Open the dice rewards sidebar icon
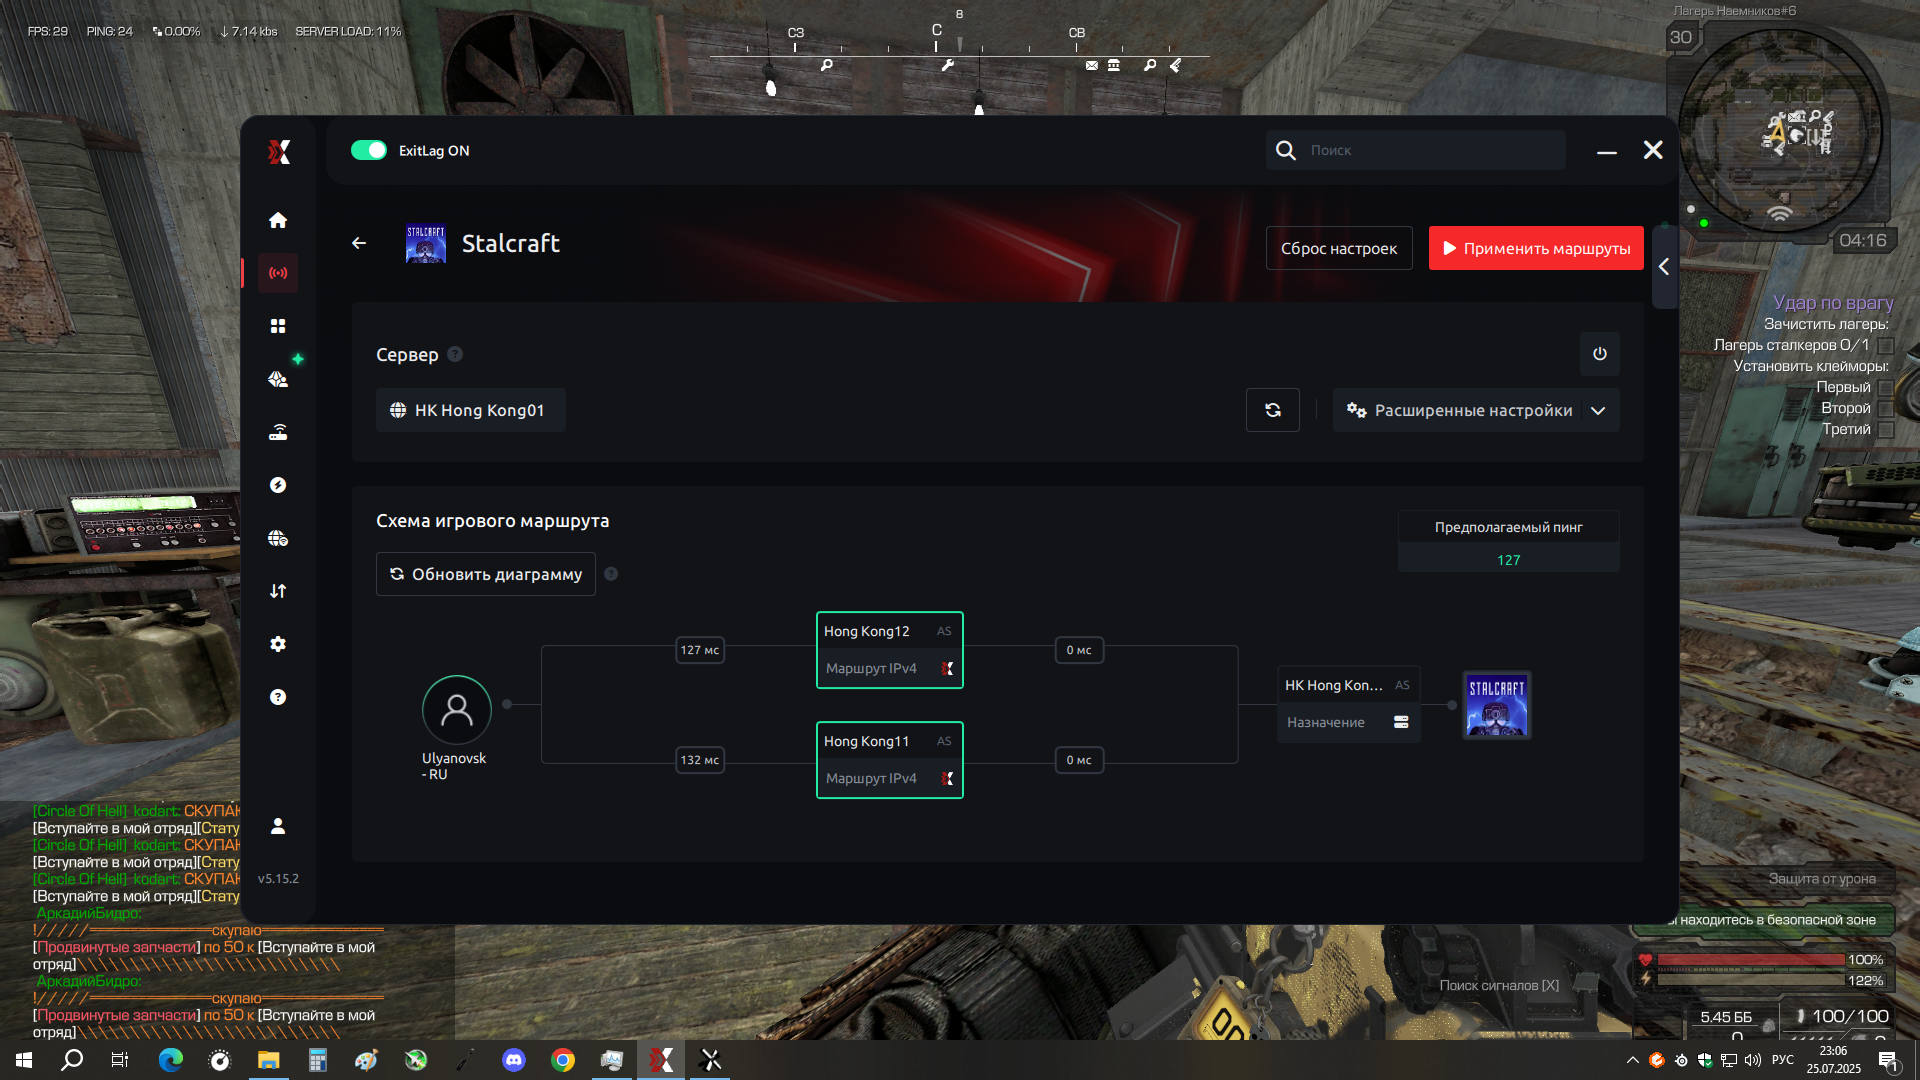 tap(278, 379)
